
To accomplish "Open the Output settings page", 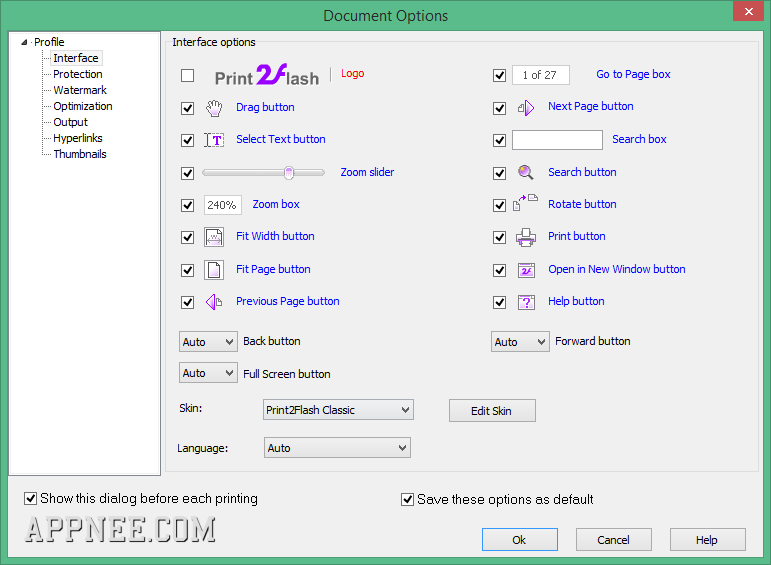I will (70, 122).
